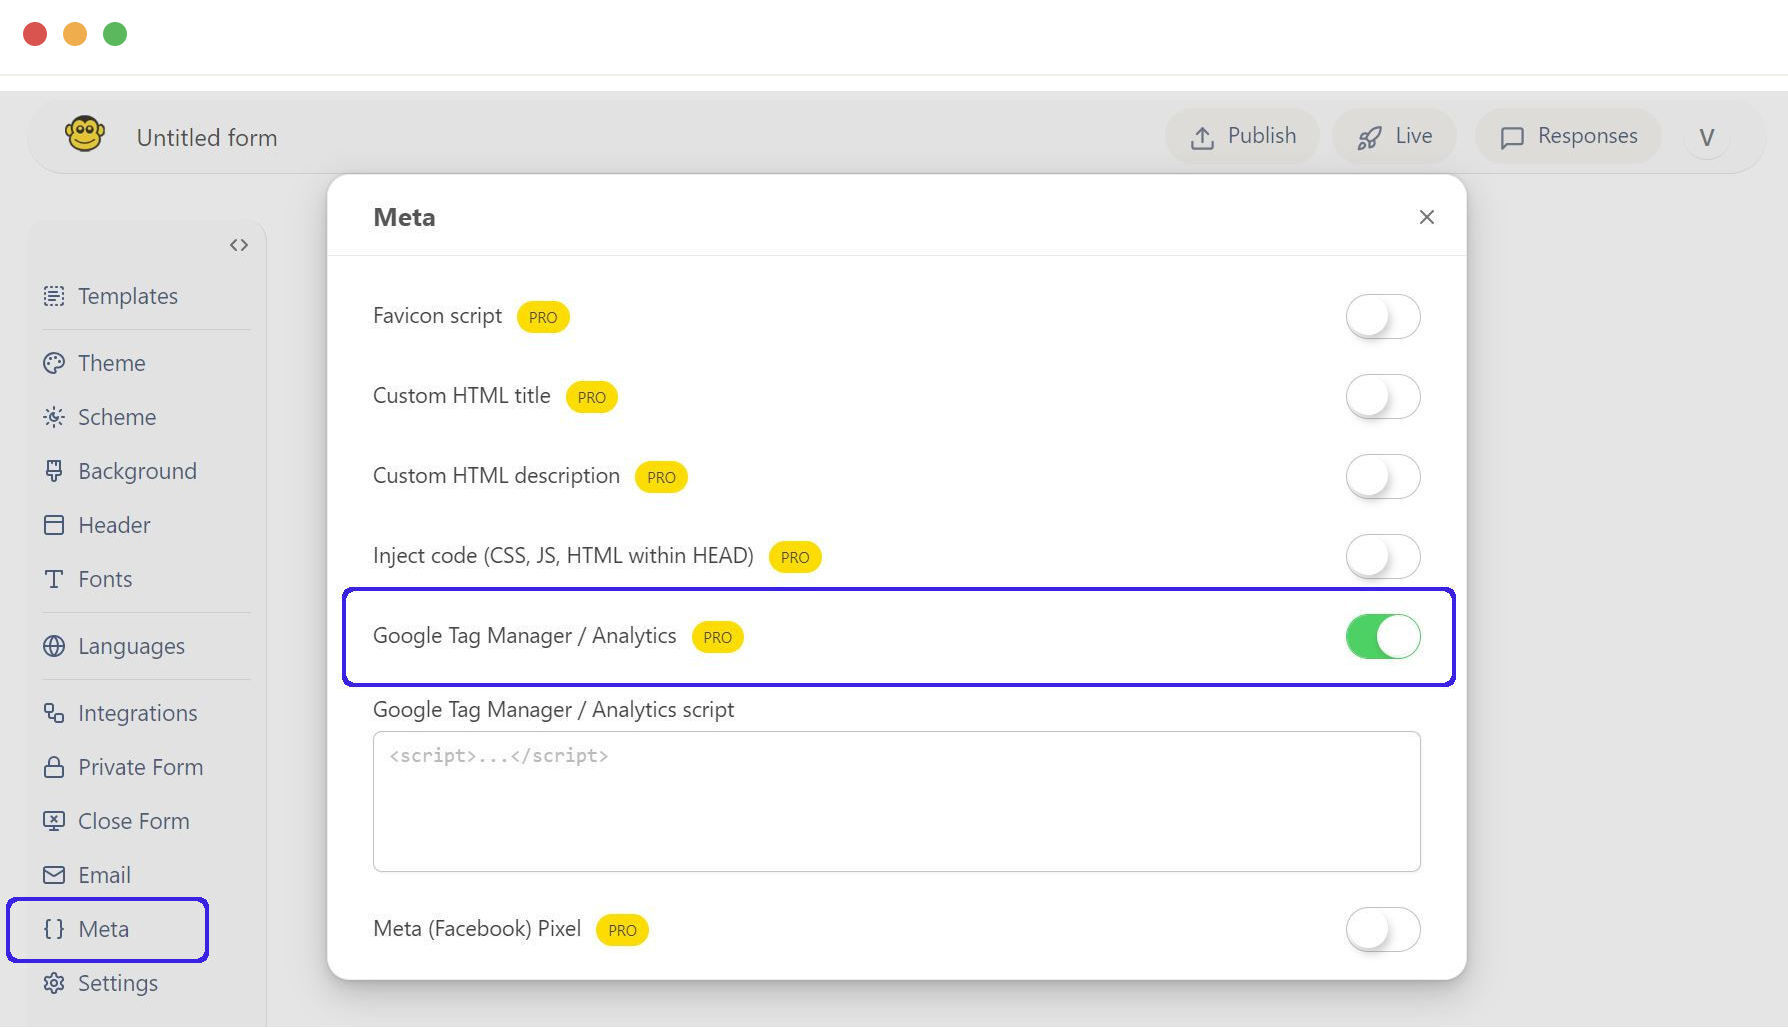Click the Templates list icon

[54, 296]
